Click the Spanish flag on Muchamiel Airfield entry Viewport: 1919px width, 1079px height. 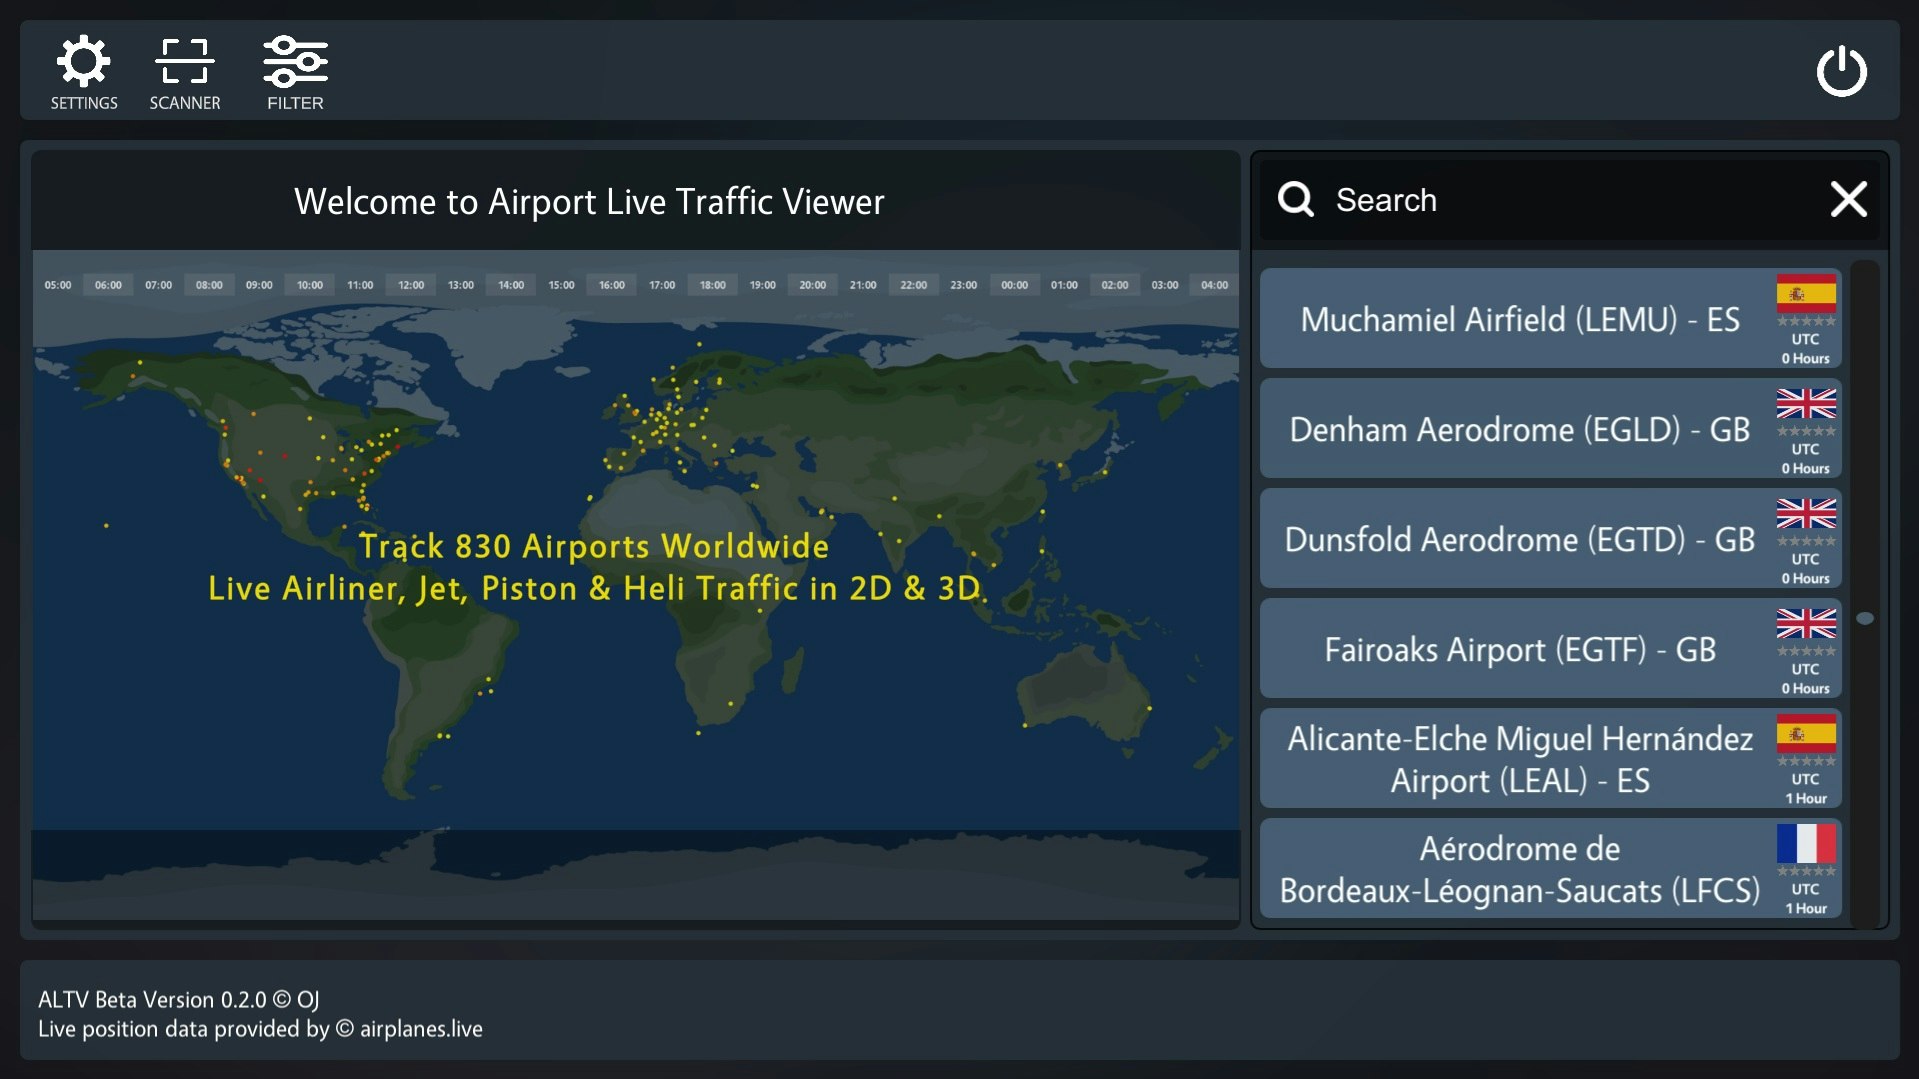1806,292
